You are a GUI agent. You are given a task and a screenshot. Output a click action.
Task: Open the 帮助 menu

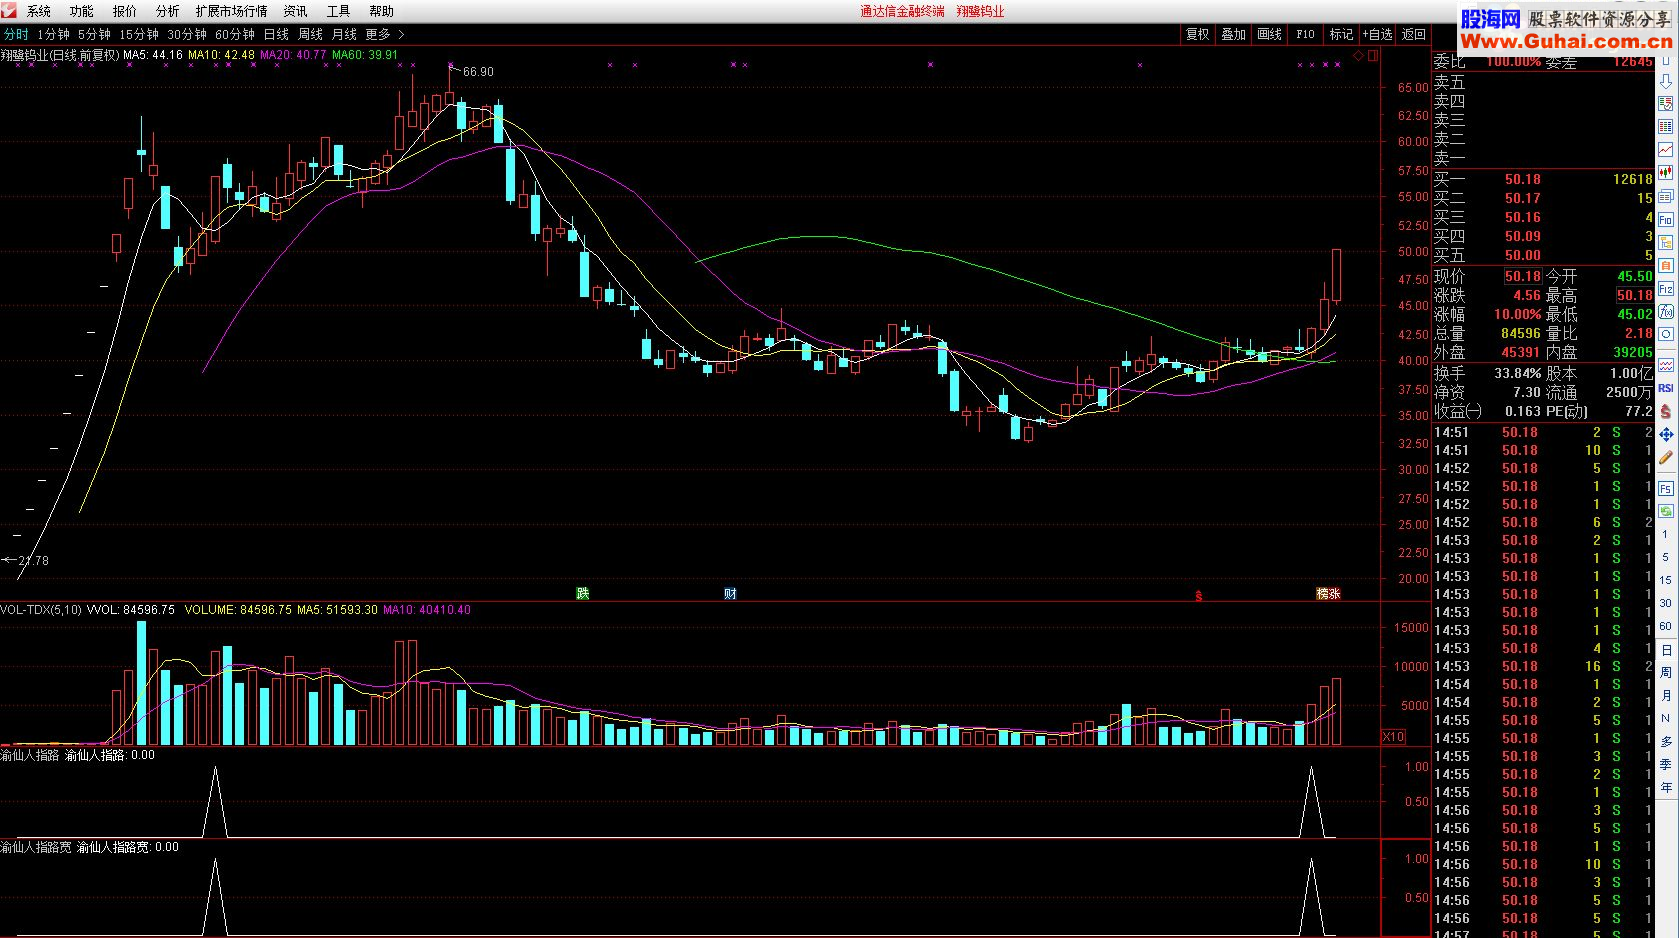coord(382,11)
